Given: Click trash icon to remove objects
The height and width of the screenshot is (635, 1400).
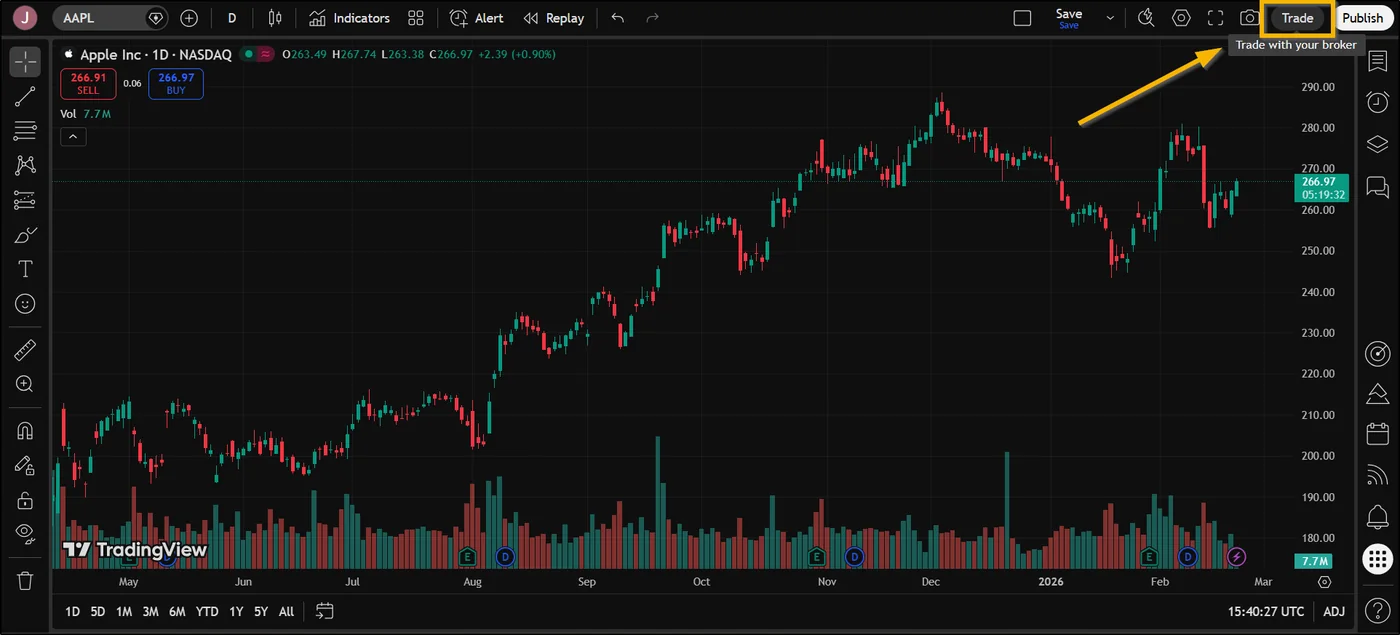Looking at the screenshot, I should [x=25, y=580].
